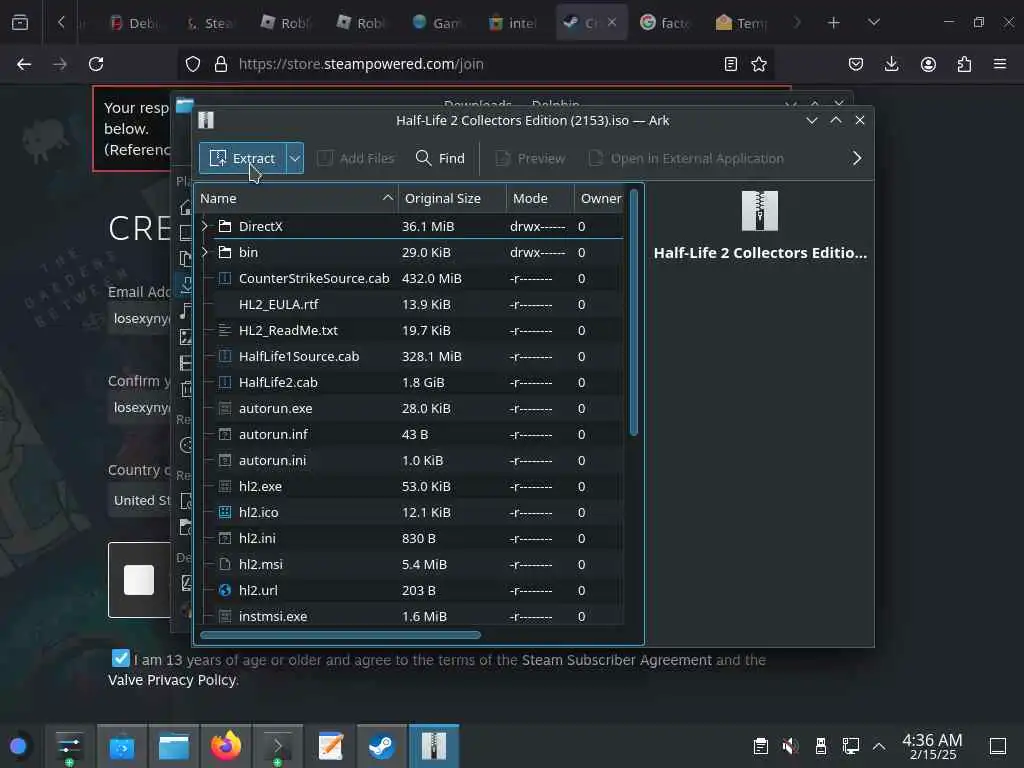
Task: Open Firefox from the taskbar
Action: (x=225, y=746)
